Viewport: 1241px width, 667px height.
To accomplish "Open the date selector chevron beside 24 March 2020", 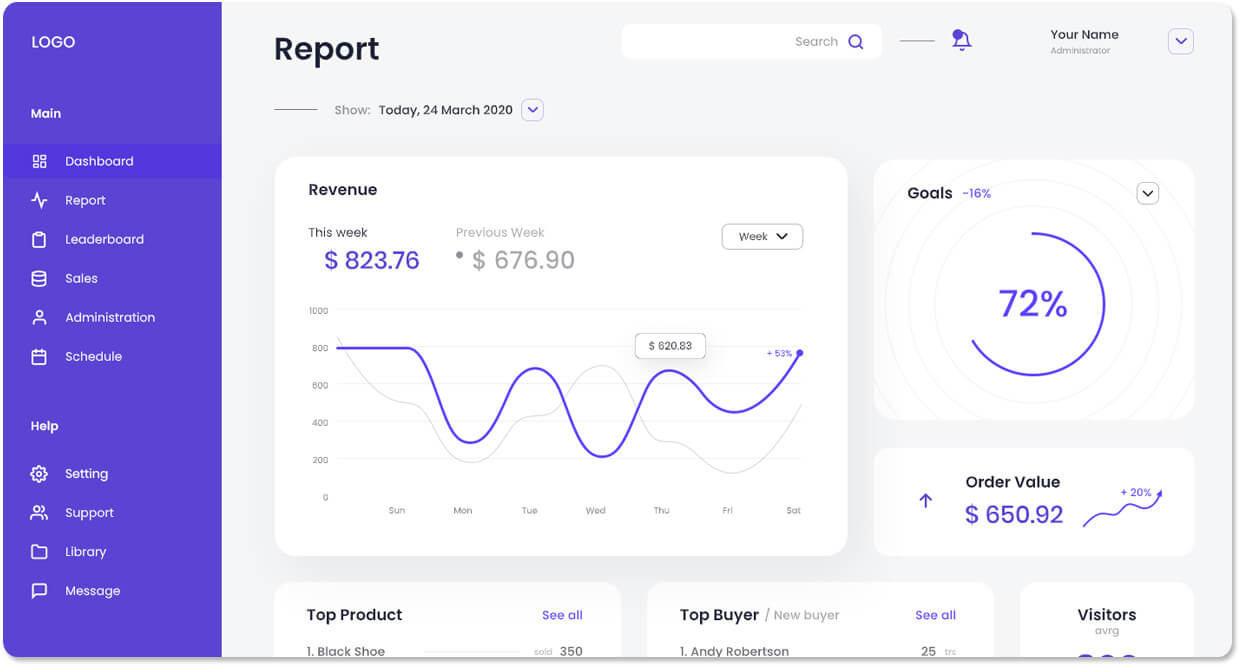I will tap(533, 110).
